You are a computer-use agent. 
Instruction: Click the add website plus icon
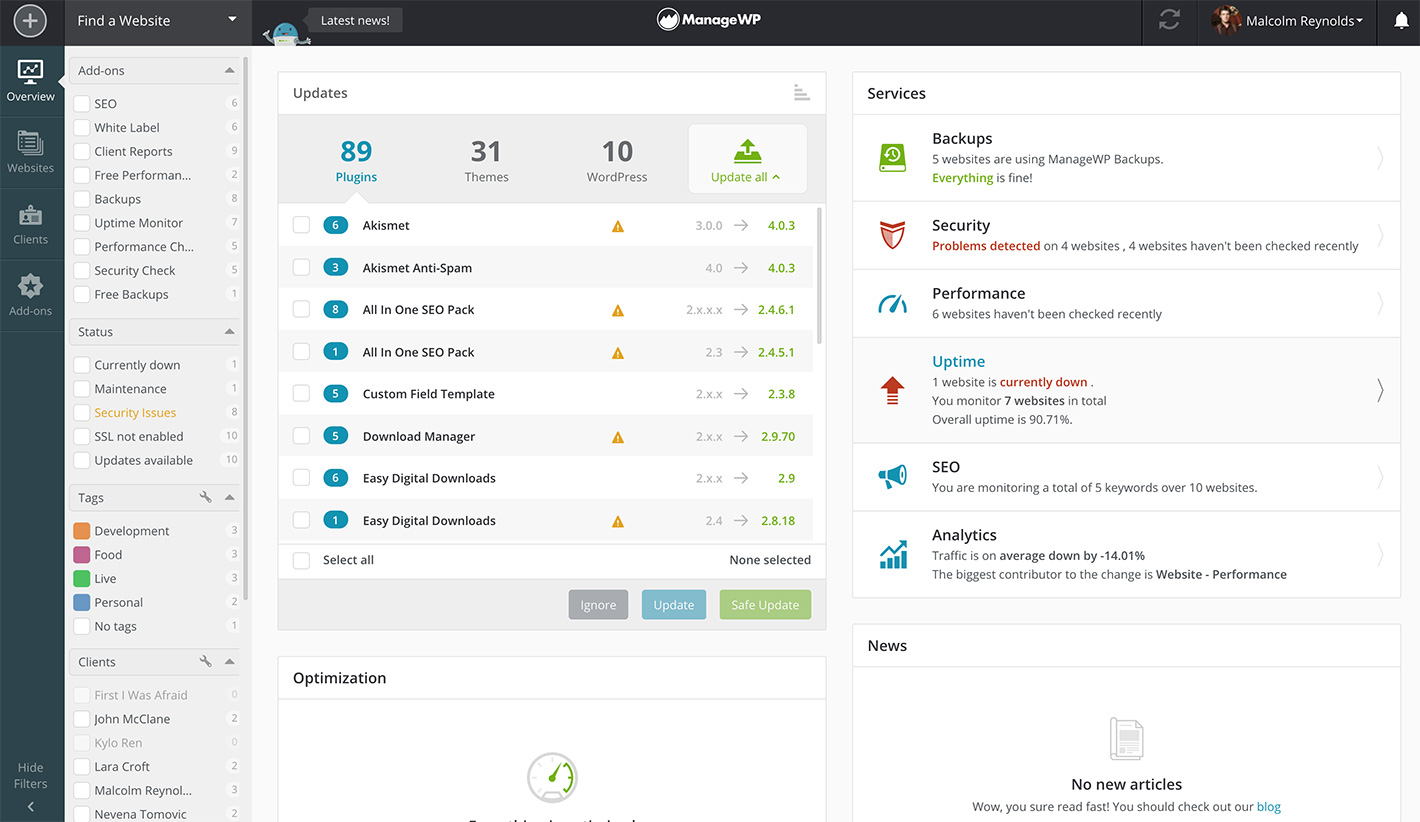click(31, 21)
